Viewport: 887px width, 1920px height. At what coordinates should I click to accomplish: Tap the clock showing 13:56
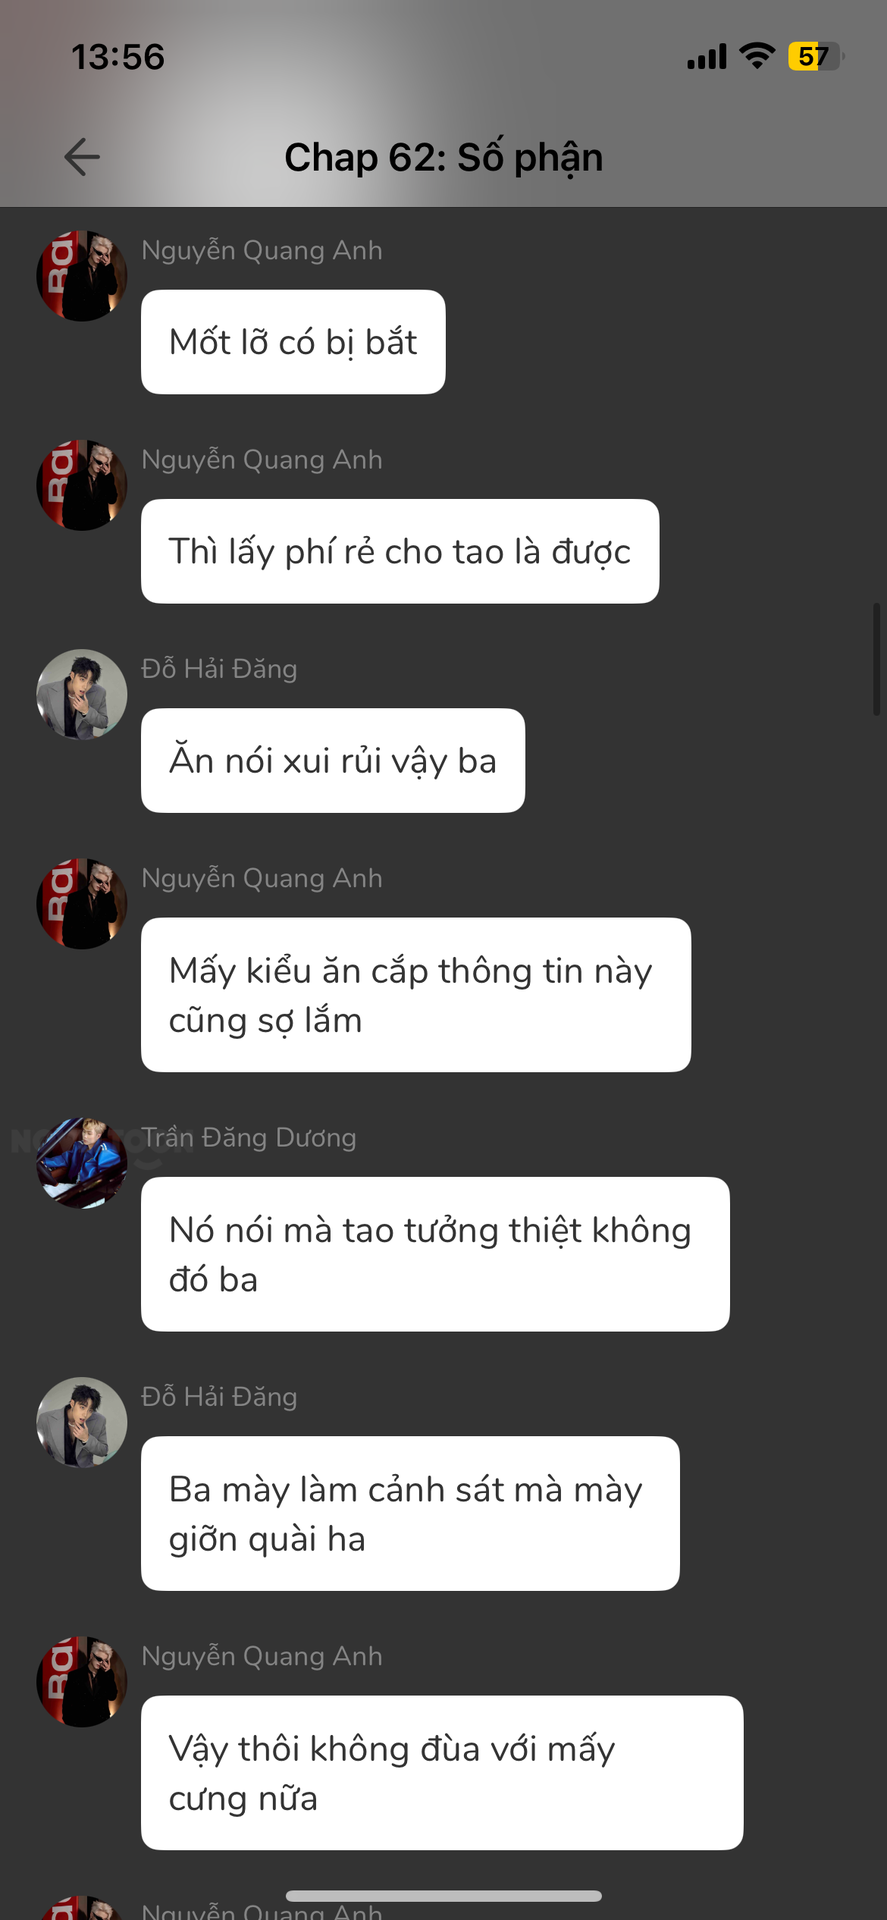[118, 57]
